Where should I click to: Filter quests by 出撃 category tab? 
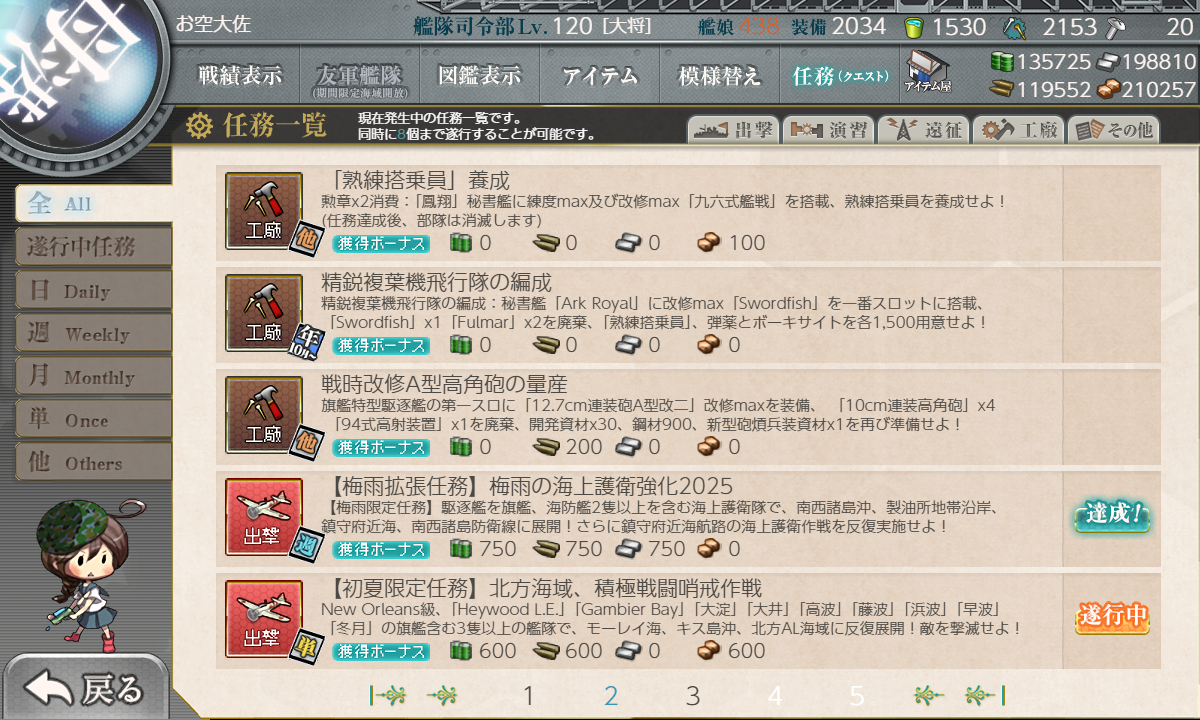pos(732,130)
